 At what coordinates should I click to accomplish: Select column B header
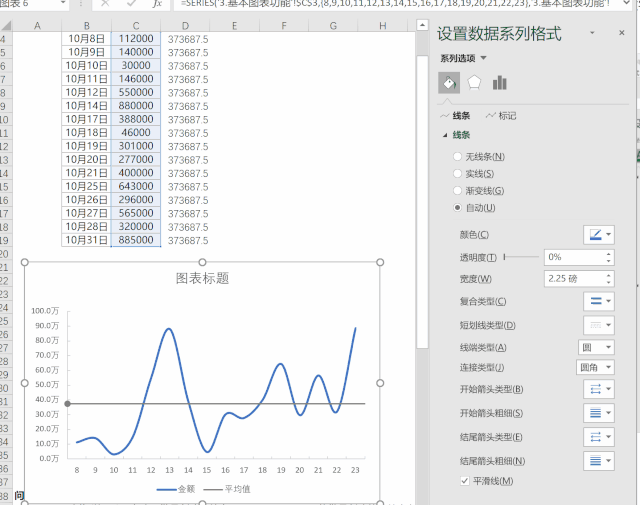87,26
